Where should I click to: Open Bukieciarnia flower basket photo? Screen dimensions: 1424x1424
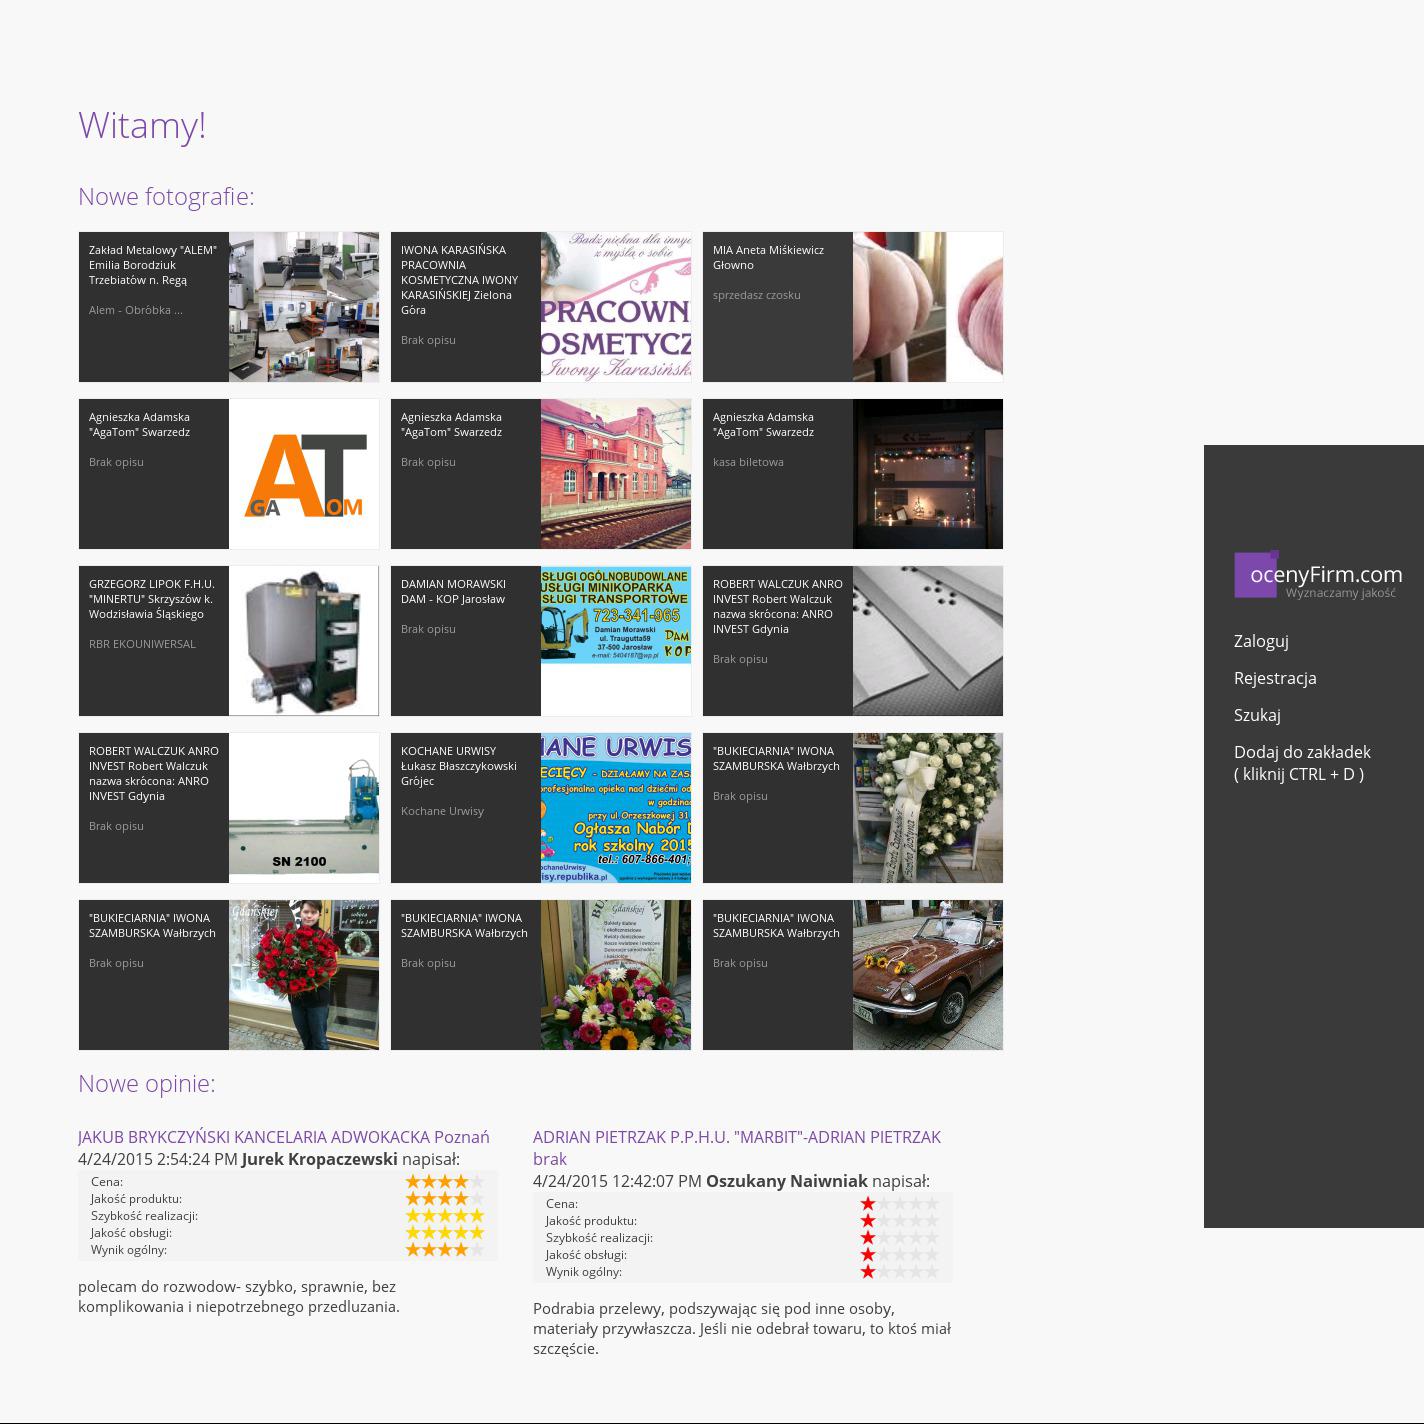pos(616,975)
